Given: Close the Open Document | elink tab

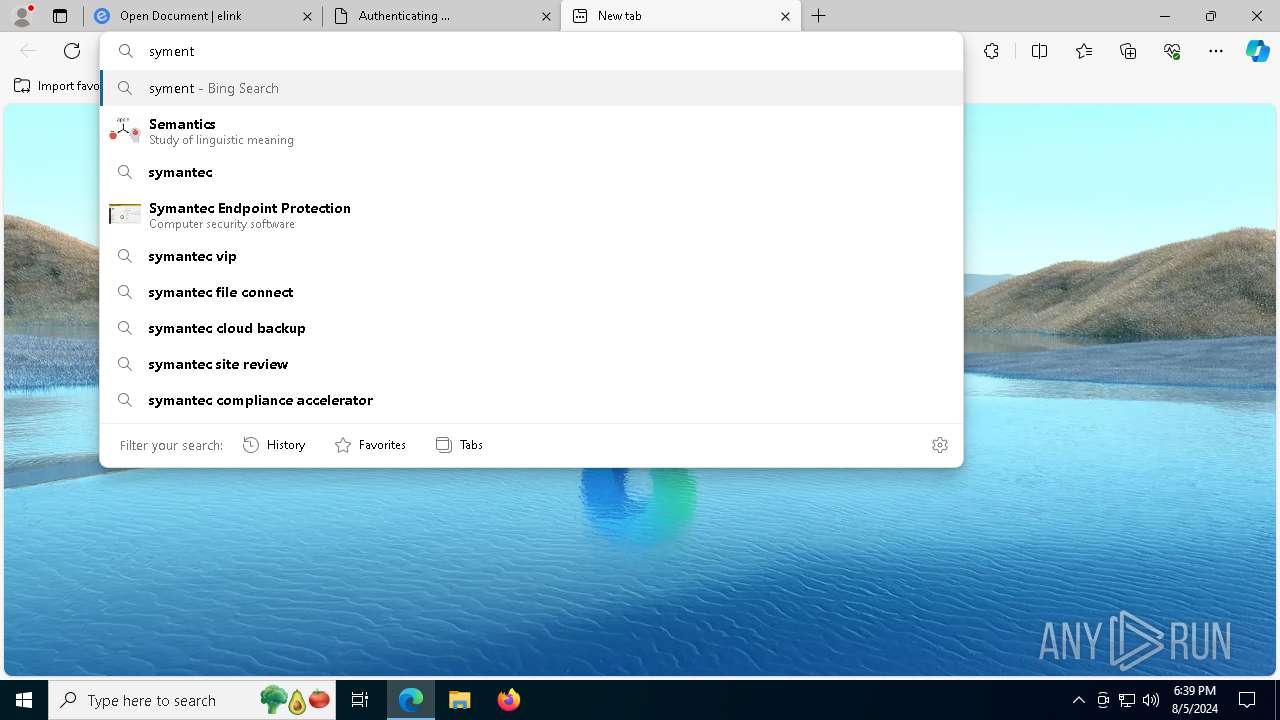Looking at the screenshot, I should click(x=308, y=16).
